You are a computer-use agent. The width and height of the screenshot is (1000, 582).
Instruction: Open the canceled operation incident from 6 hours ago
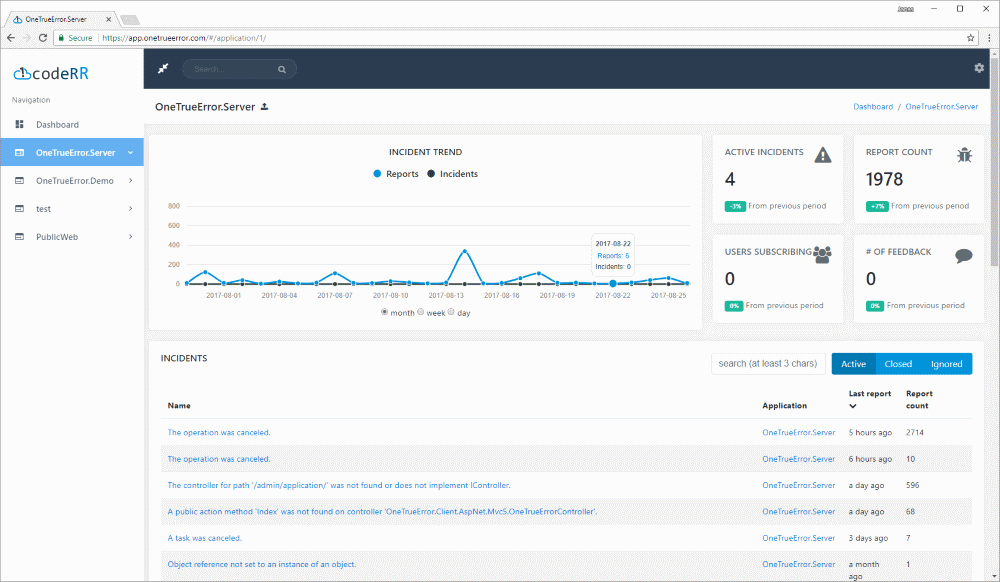tap(219, 459)
